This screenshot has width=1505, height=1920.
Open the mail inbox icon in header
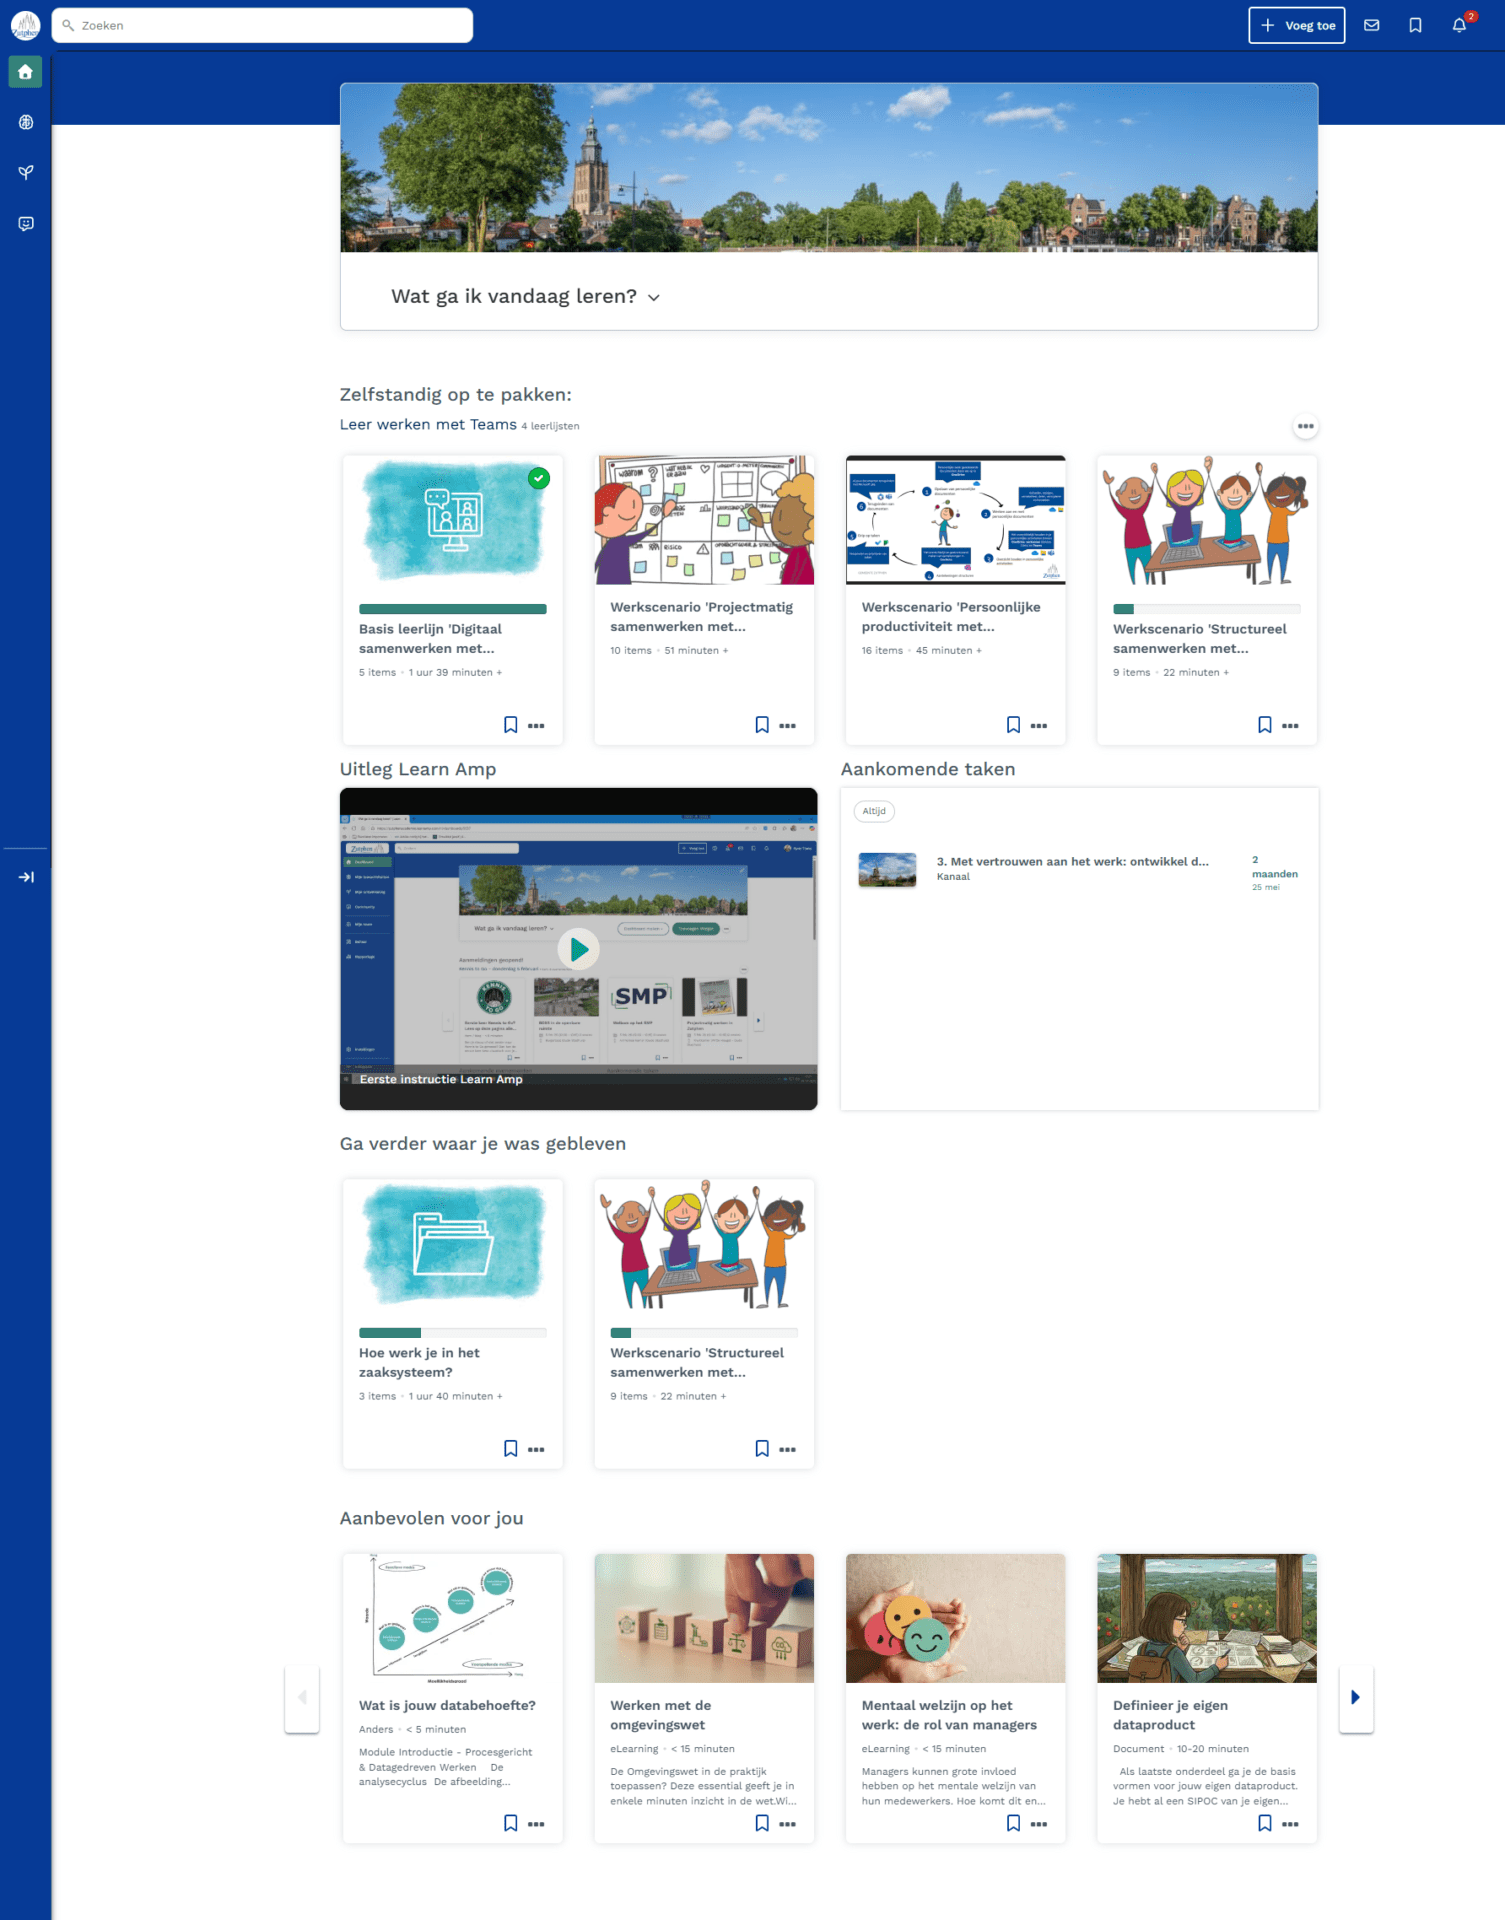click(x=1371, y=26)
